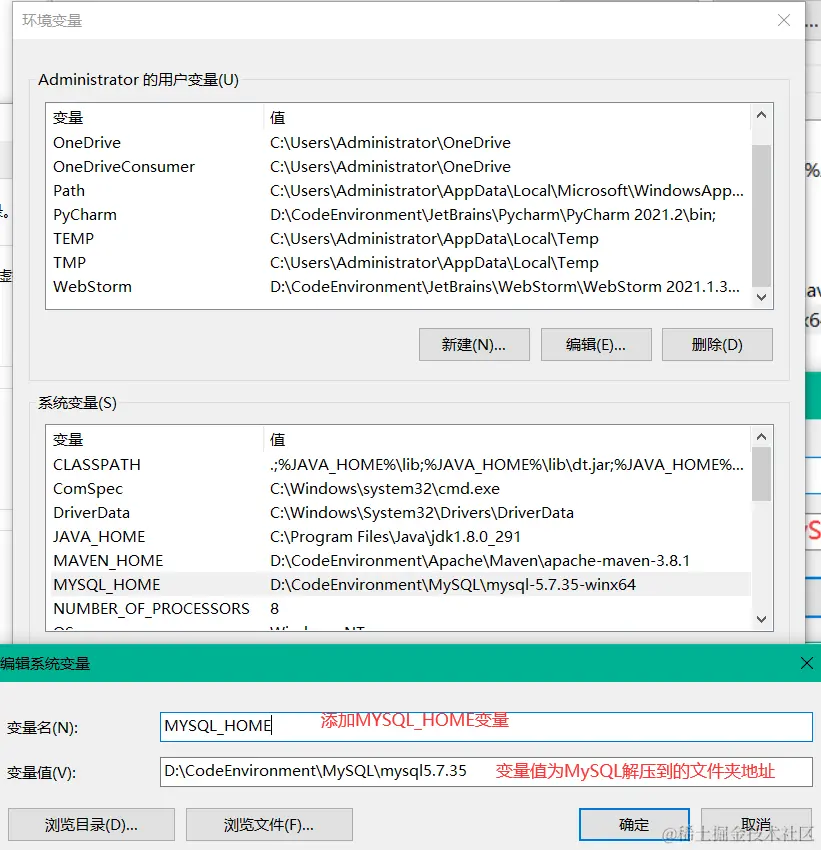Click the 编辑(E) button to edit a variable
Image resolution: width=821 pixels, height=850 pixels.
pos(596,344)
